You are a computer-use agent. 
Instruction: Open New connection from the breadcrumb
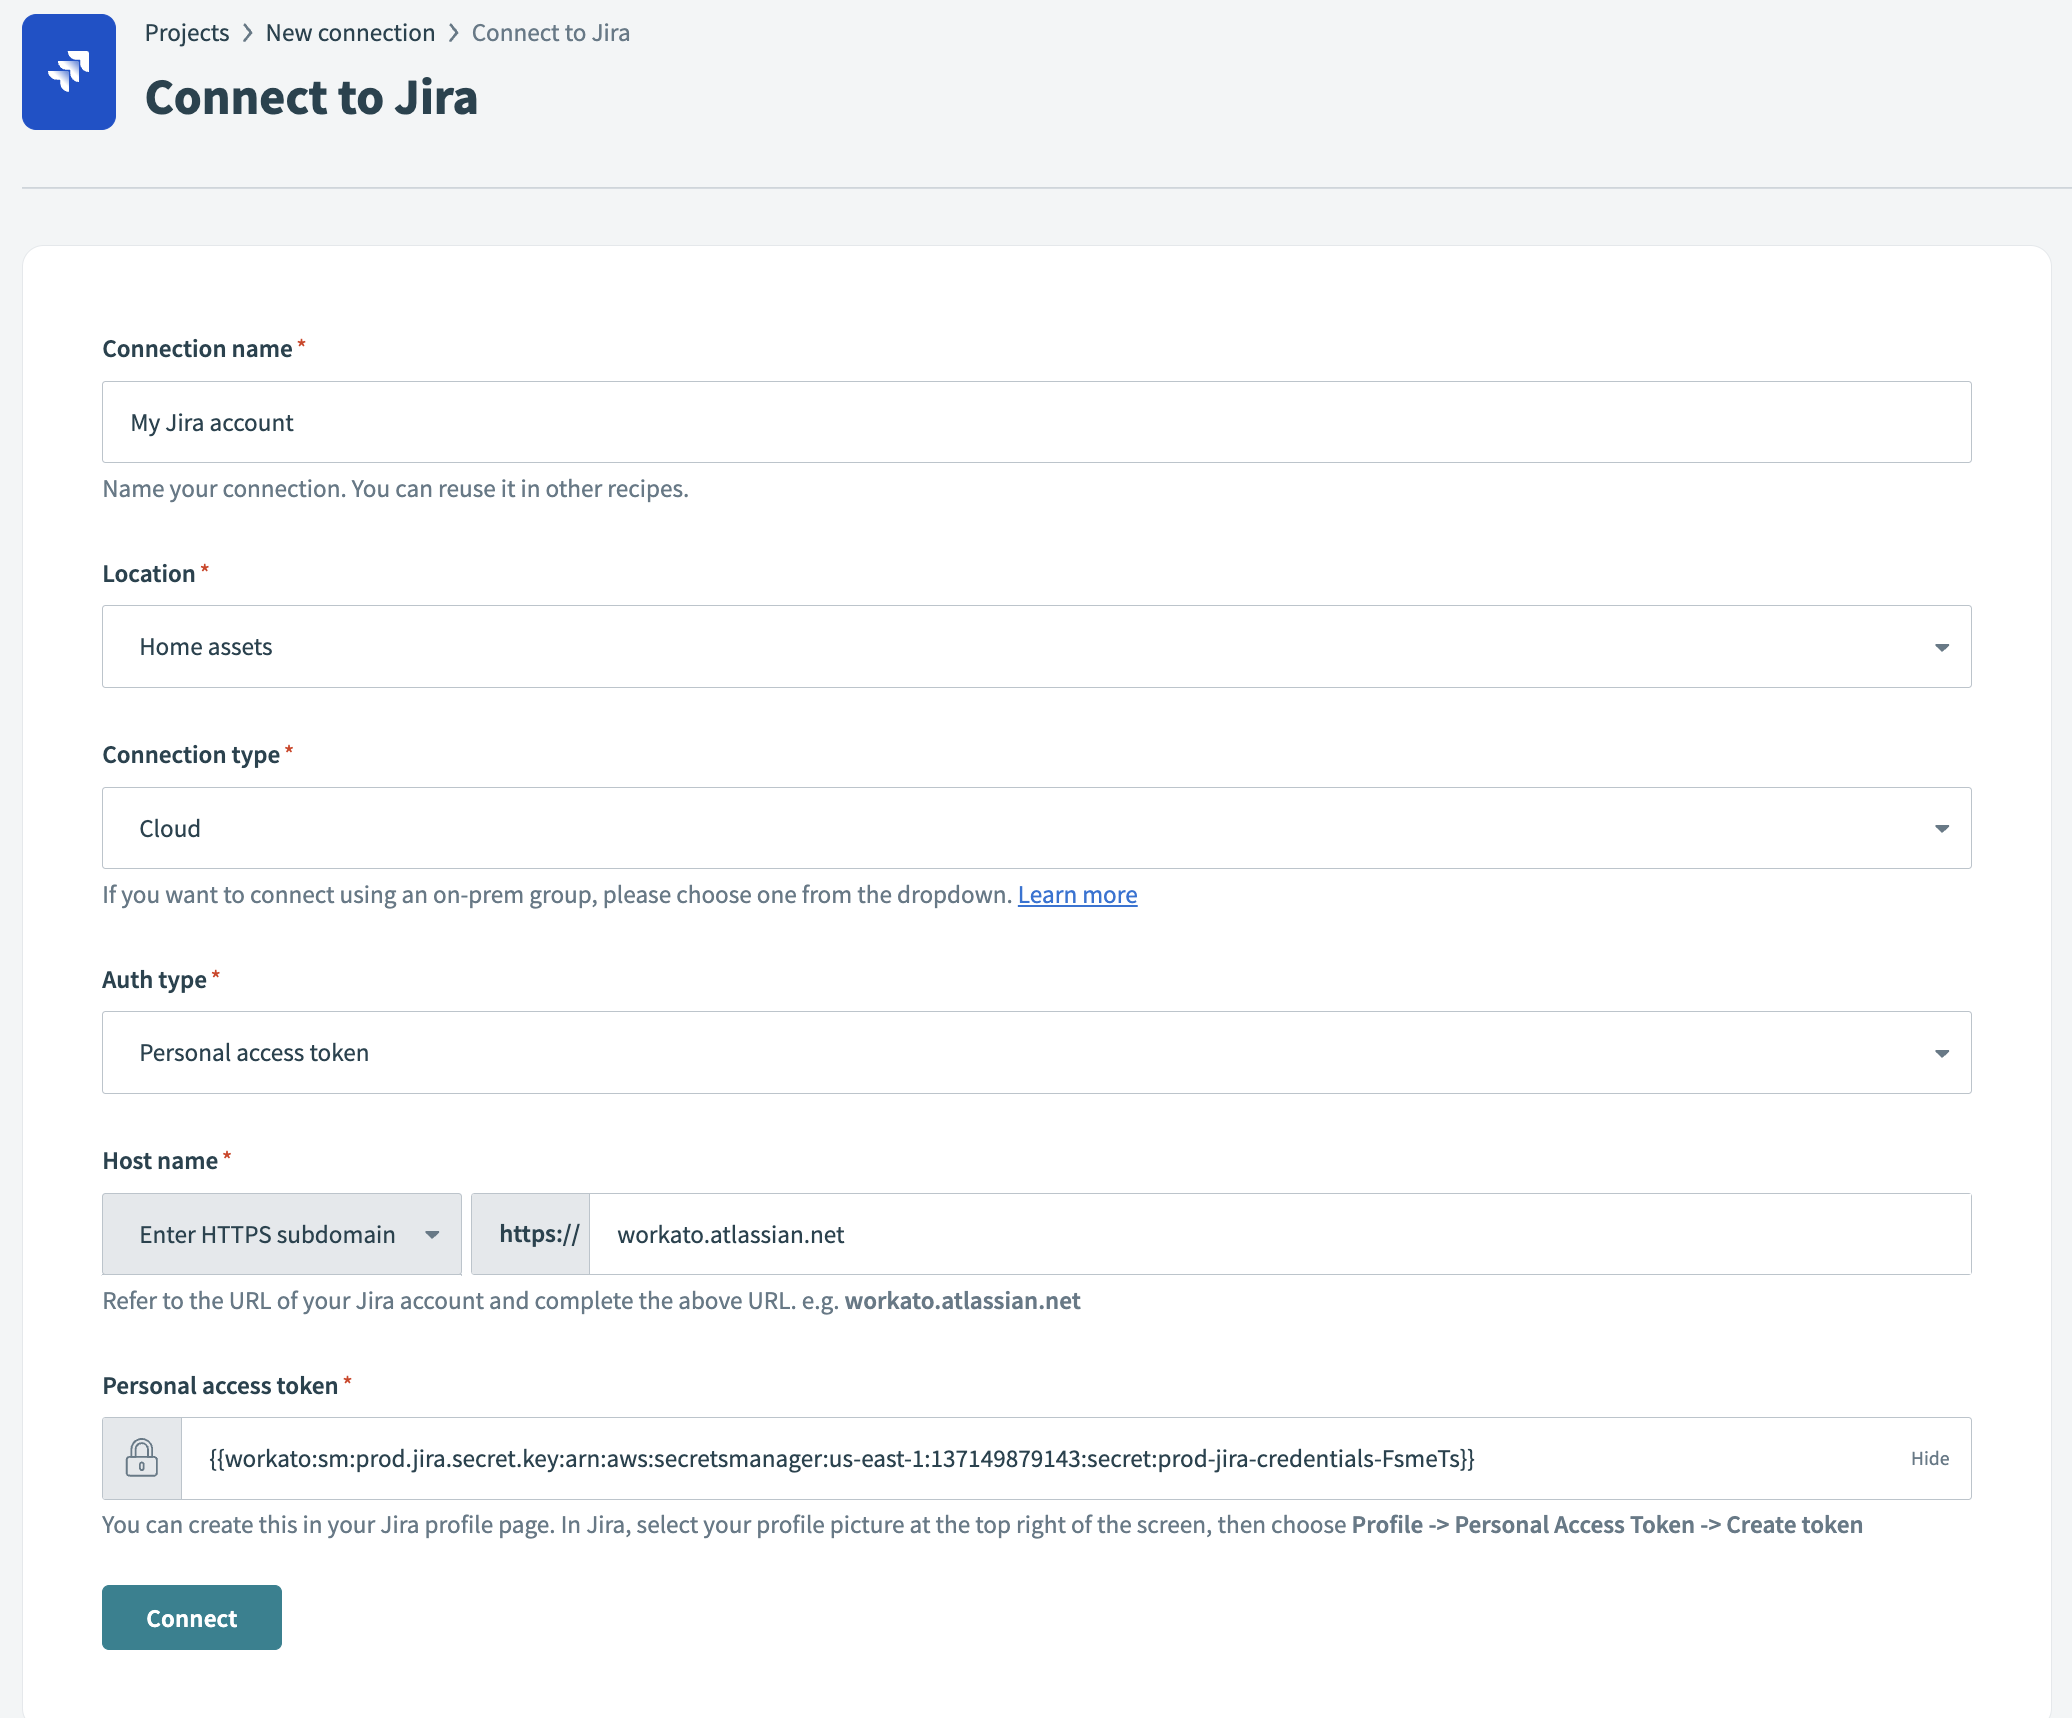click(x=349, y=32)
